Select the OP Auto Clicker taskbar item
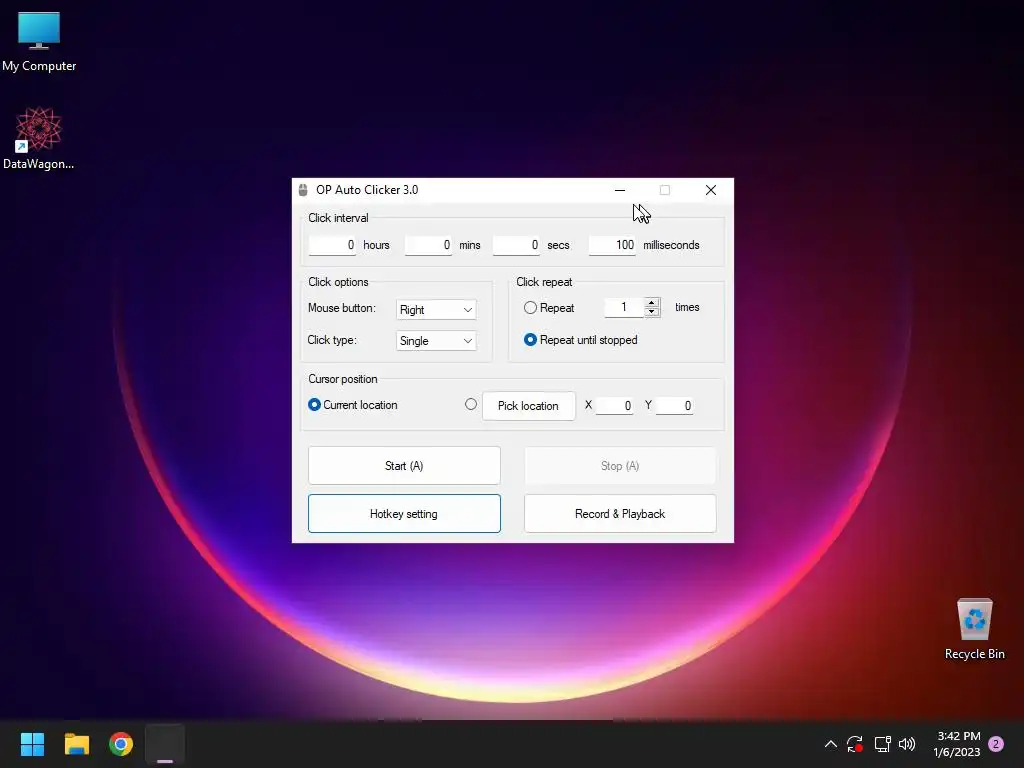Viewport: 1024px width, 768px height. [165, 744]
